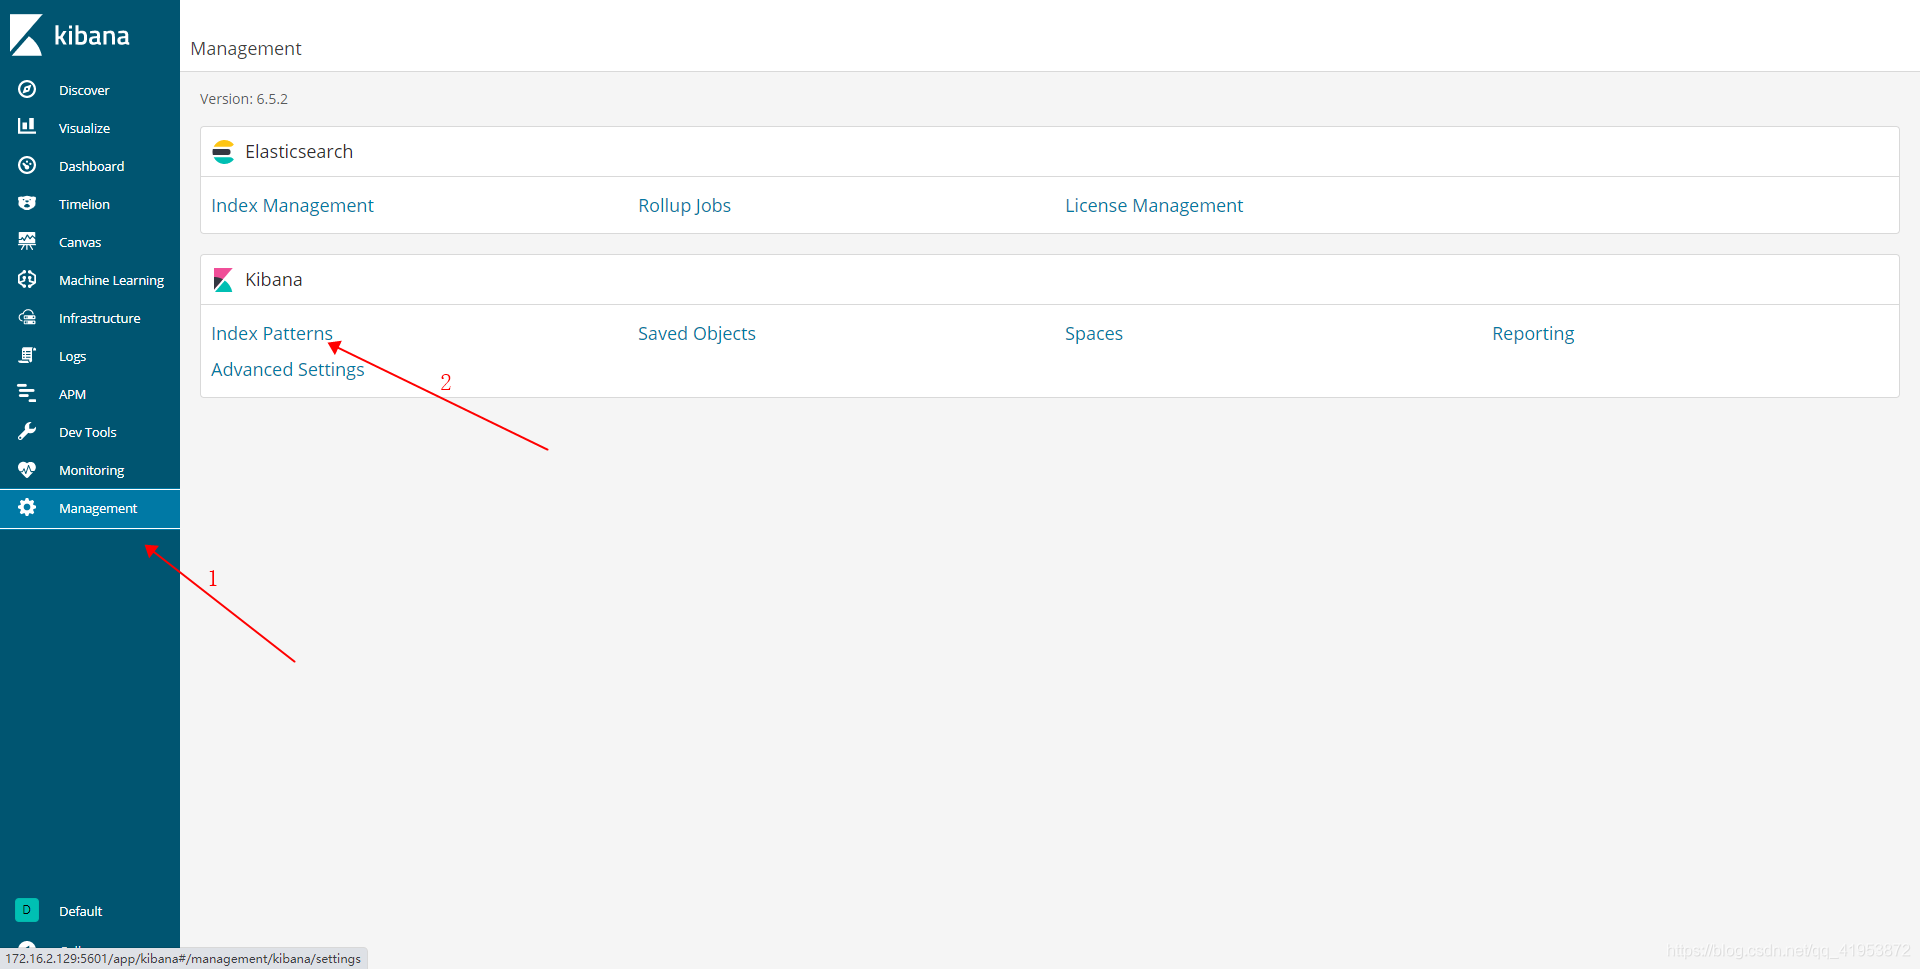Select Timelion label in sidebar
The width and height of the screenshot is (1920, 969).
click(84, 204)
